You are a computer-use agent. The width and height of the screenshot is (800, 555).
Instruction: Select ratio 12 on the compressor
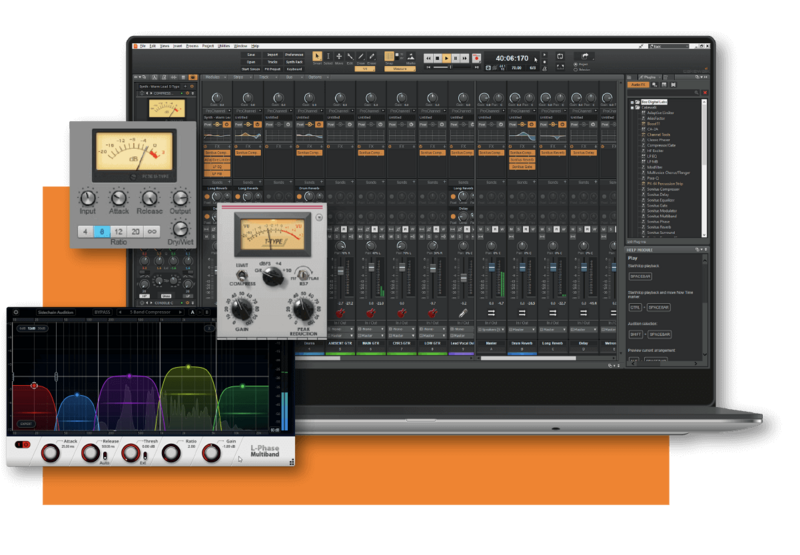[117, 231]
